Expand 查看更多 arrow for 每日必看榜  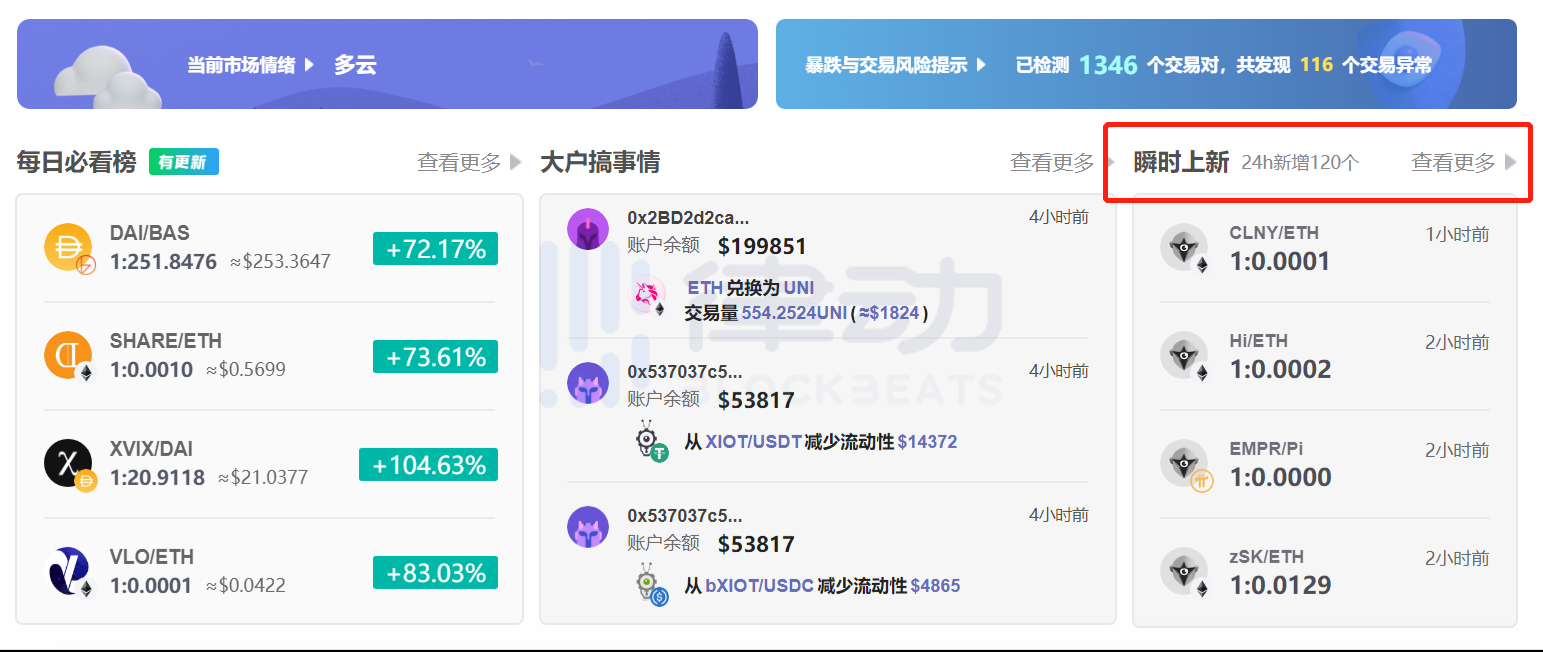pyautogui.click(x=516, y=162)
